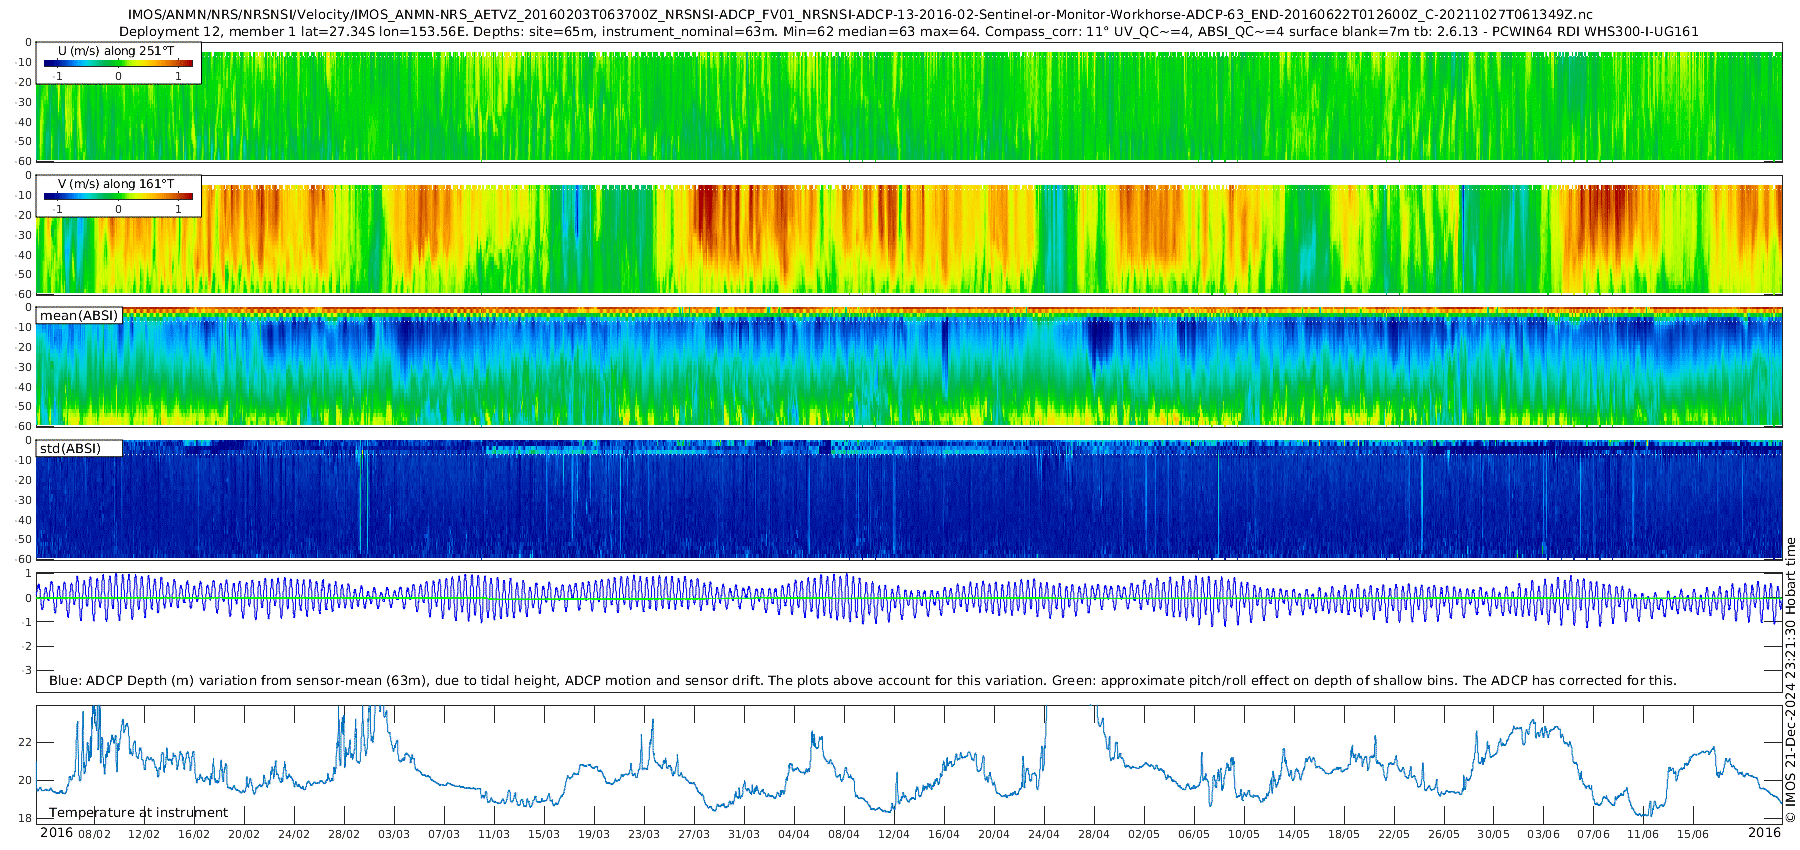Click the V velocity colorbar legend
Screen dimensions: 1800x850
point(118,197)
